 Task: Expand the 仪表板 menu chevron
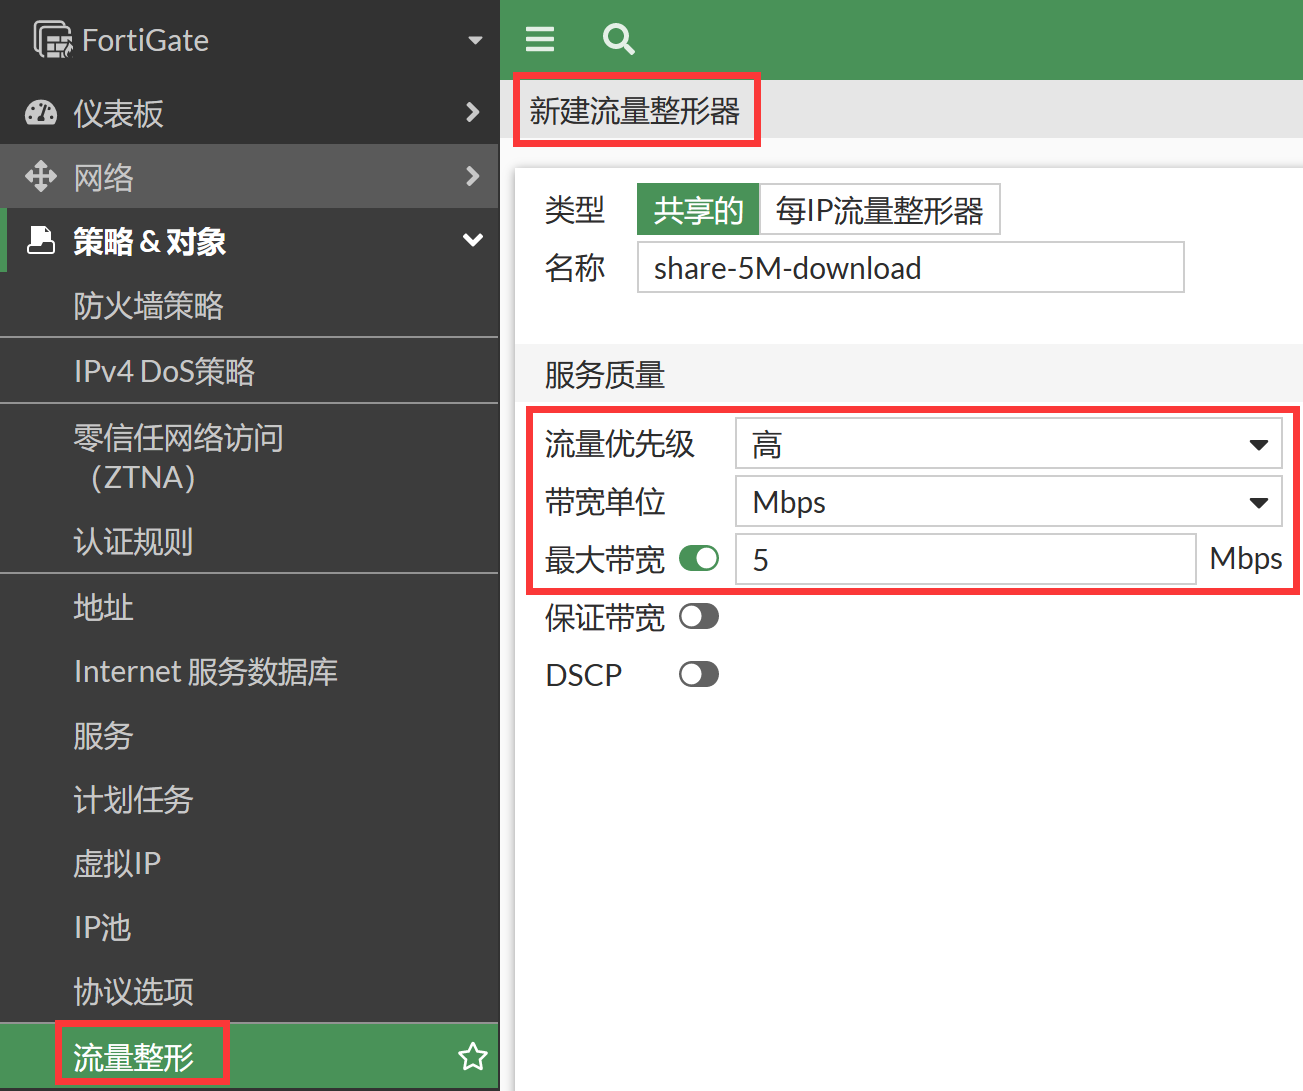tap(473, 112)
